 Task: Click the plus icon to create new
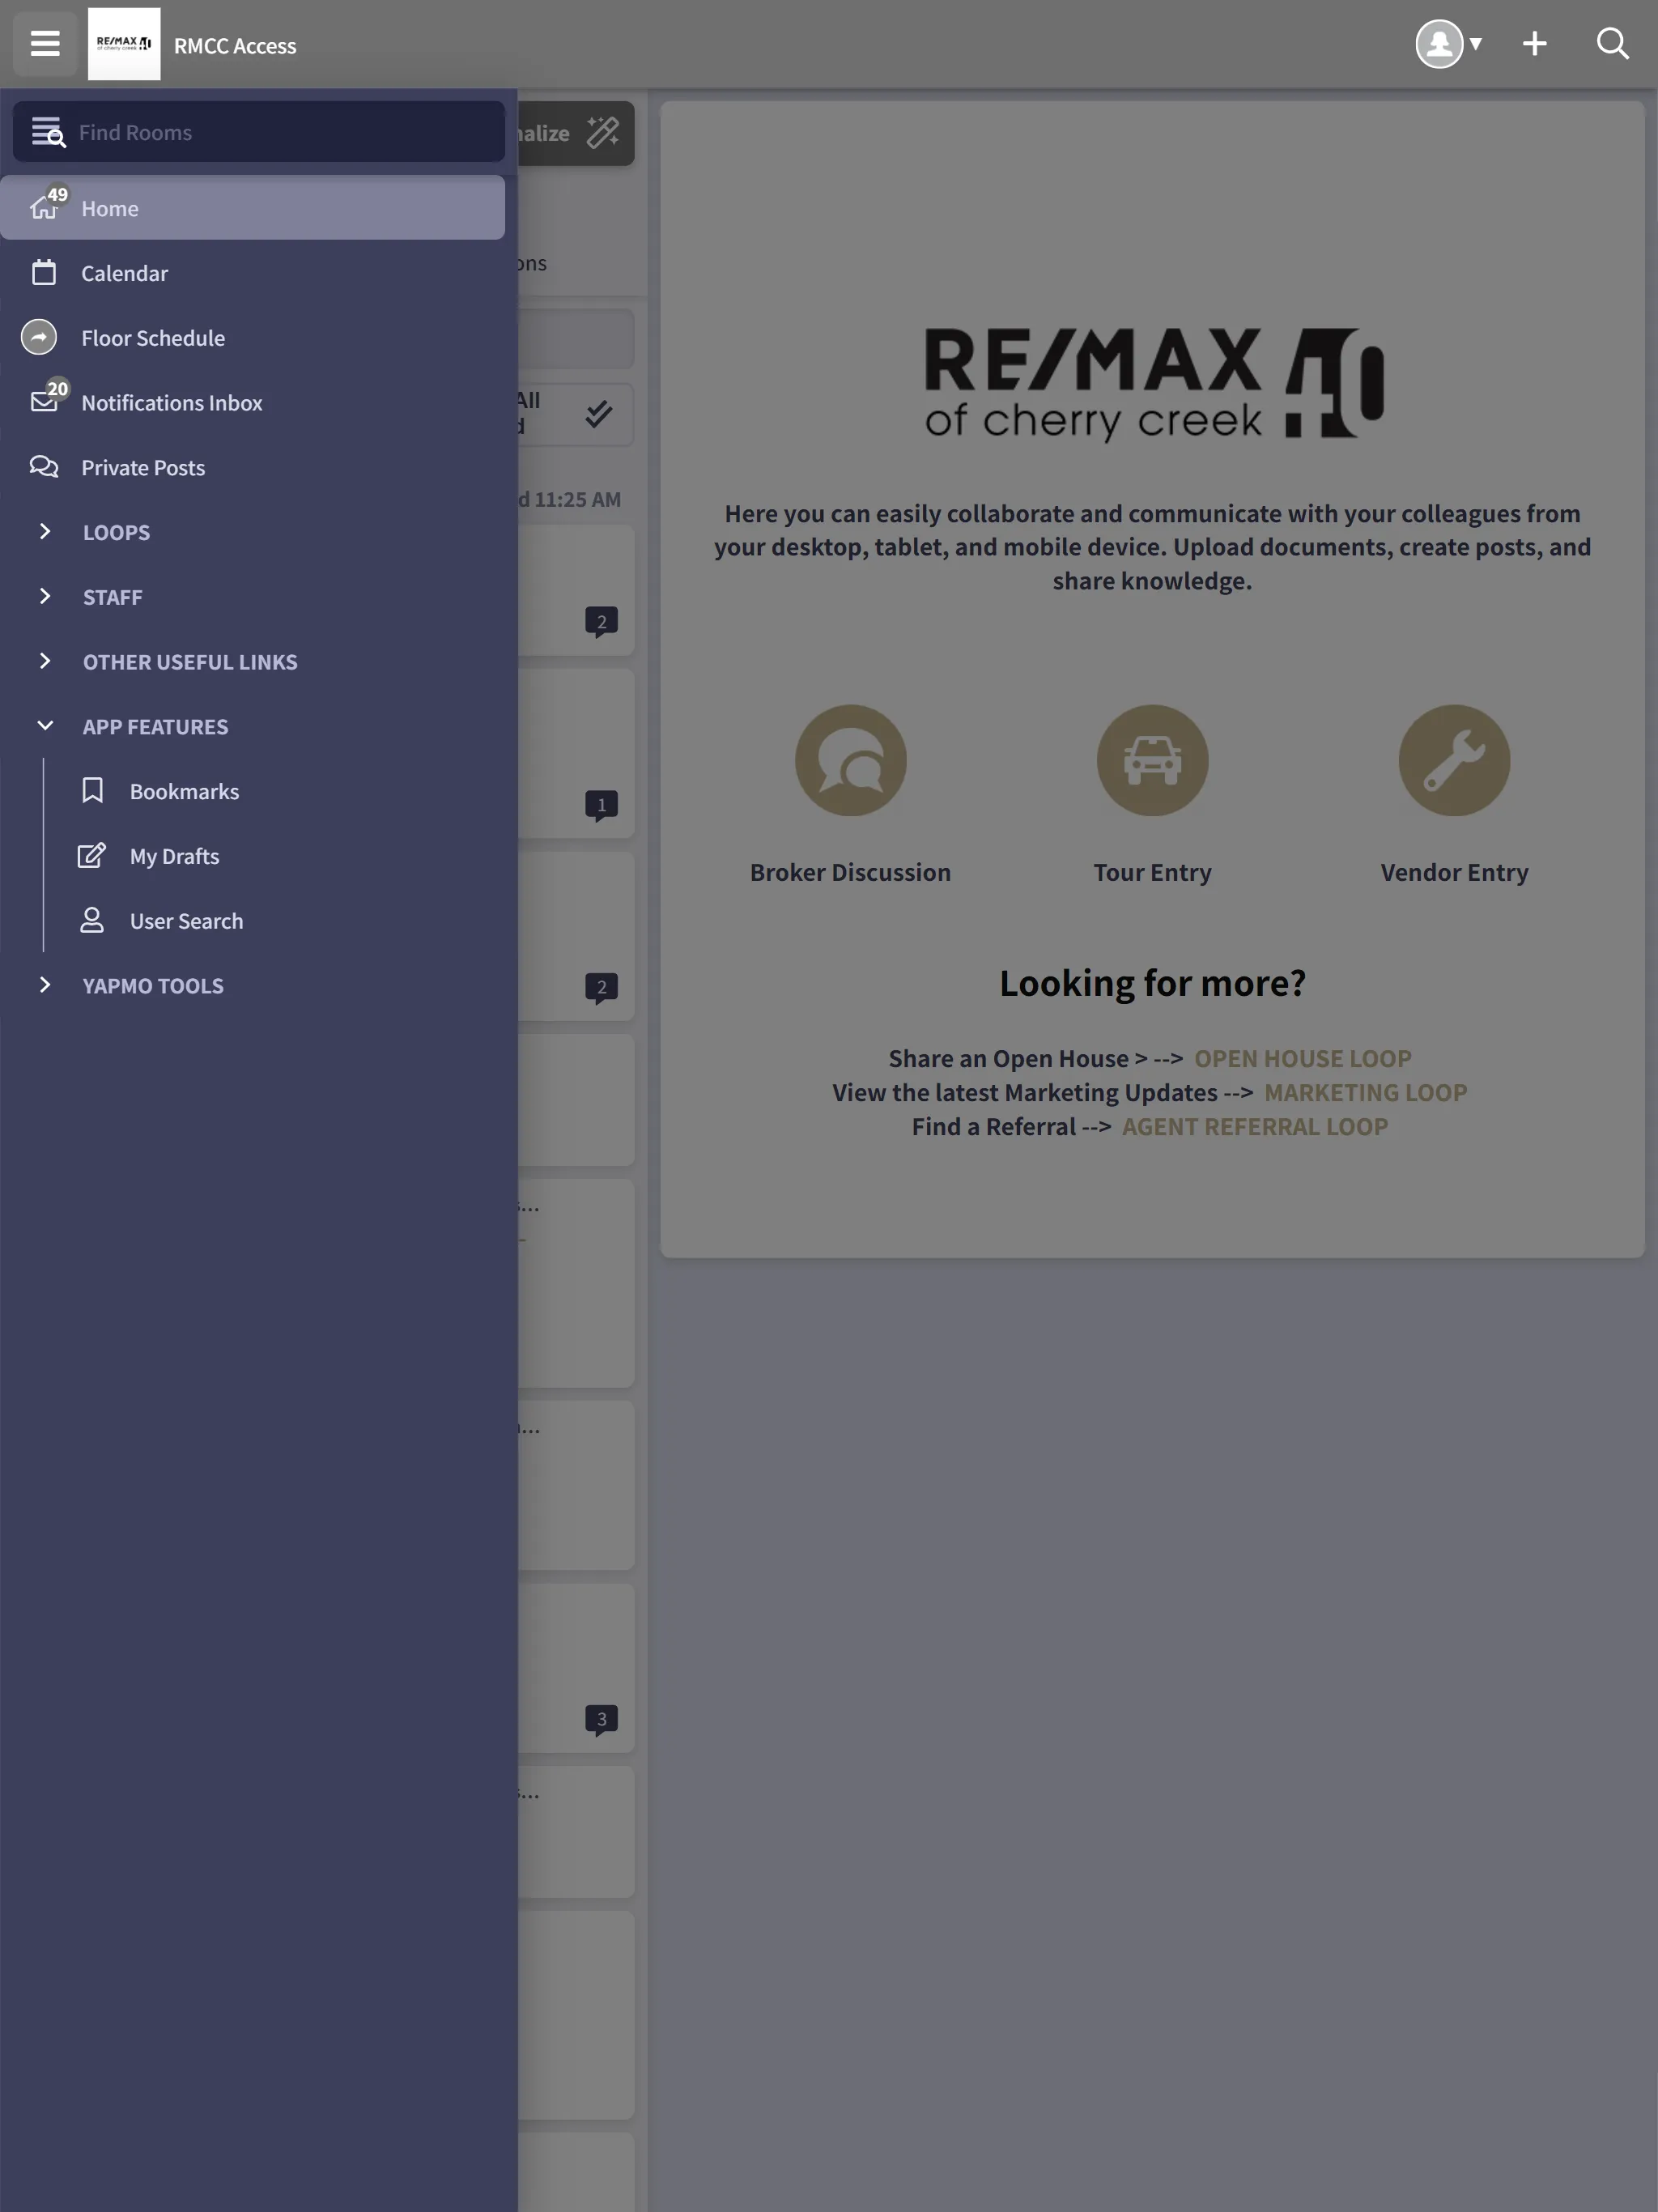point(1534,44)
